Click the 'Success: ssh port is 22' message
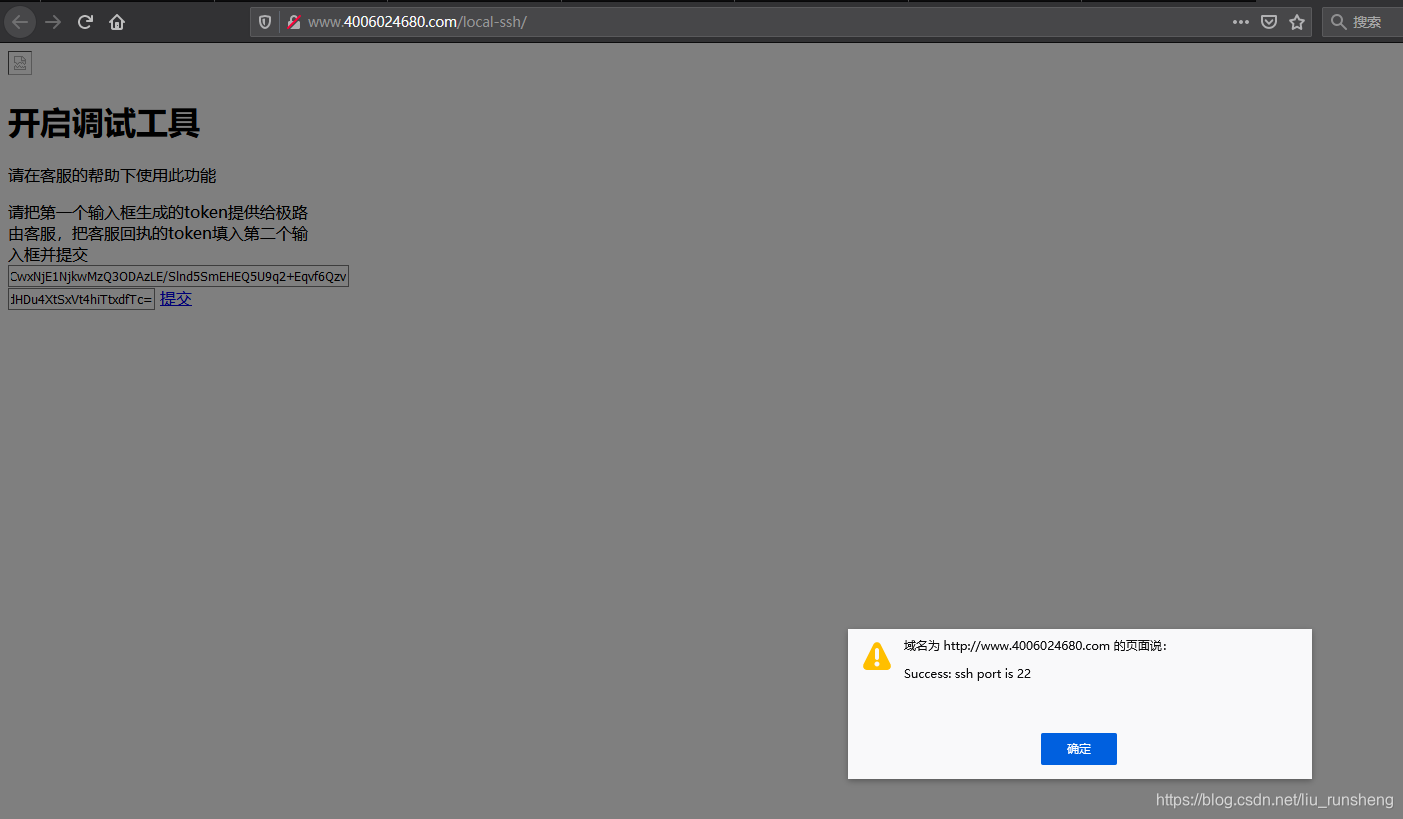This screenshot has width=1403, height=819. 967,674
